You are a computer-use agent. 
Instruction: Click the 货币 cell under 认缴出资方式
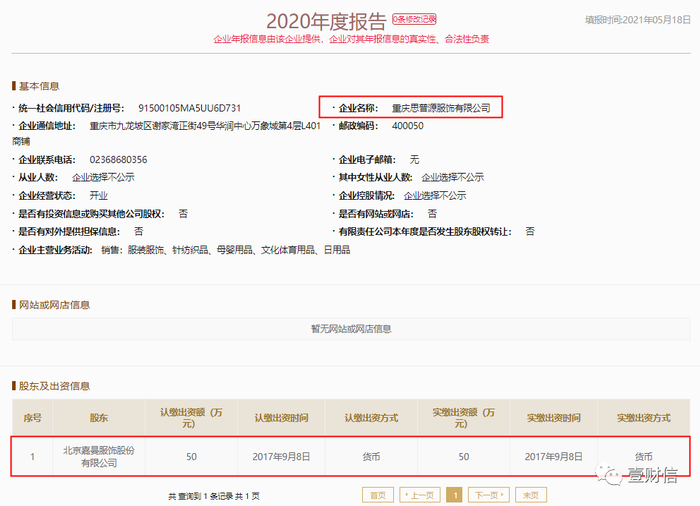[371, 457]
